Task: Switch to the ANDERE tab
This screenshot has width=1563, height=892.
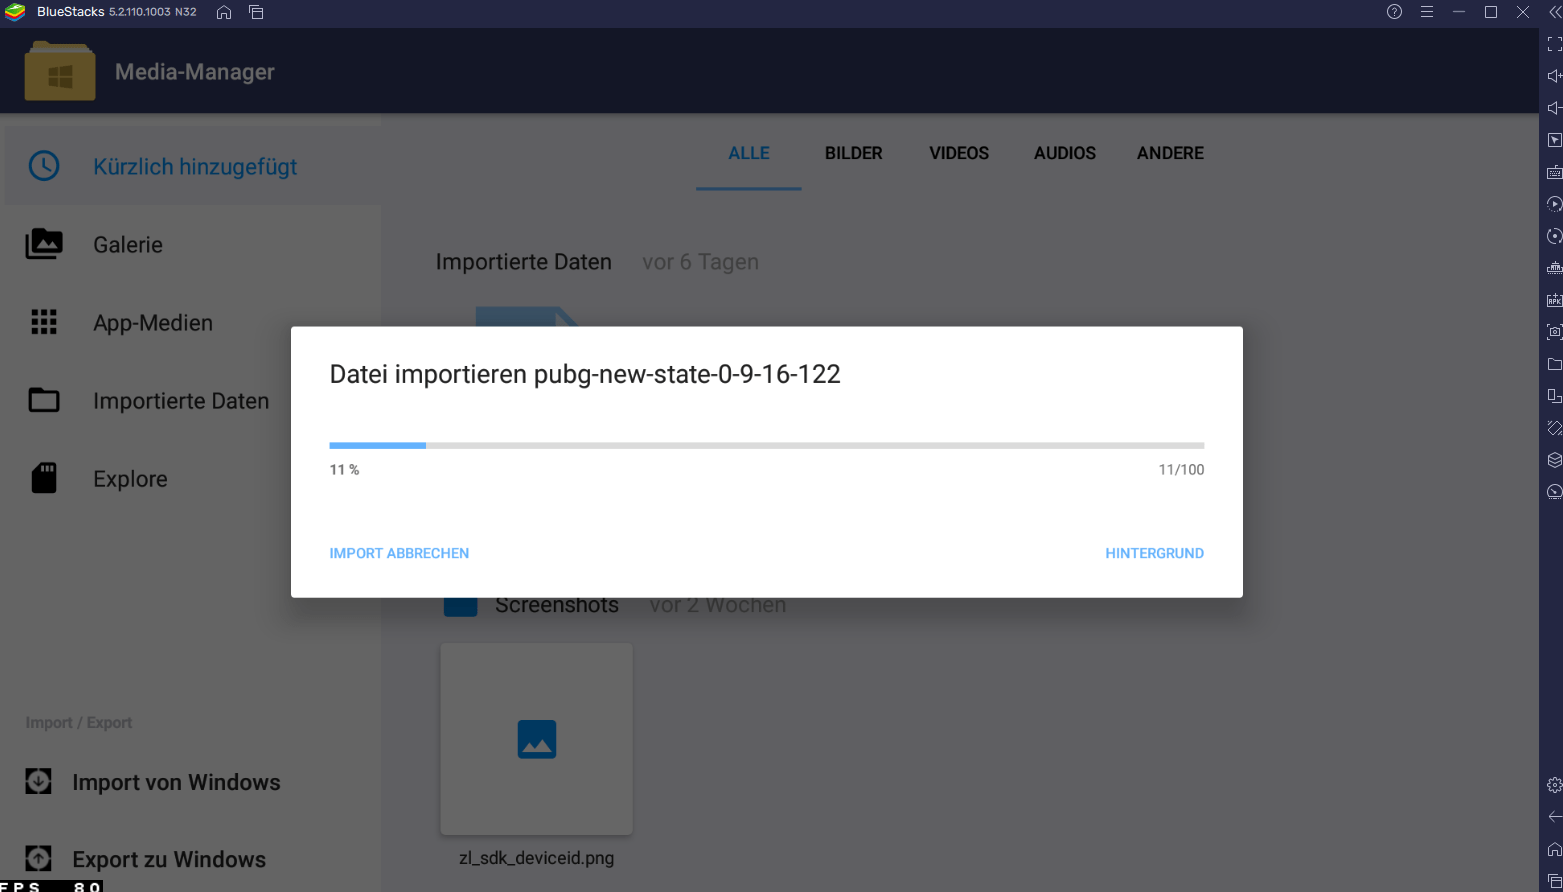Action: [1170, 153]
